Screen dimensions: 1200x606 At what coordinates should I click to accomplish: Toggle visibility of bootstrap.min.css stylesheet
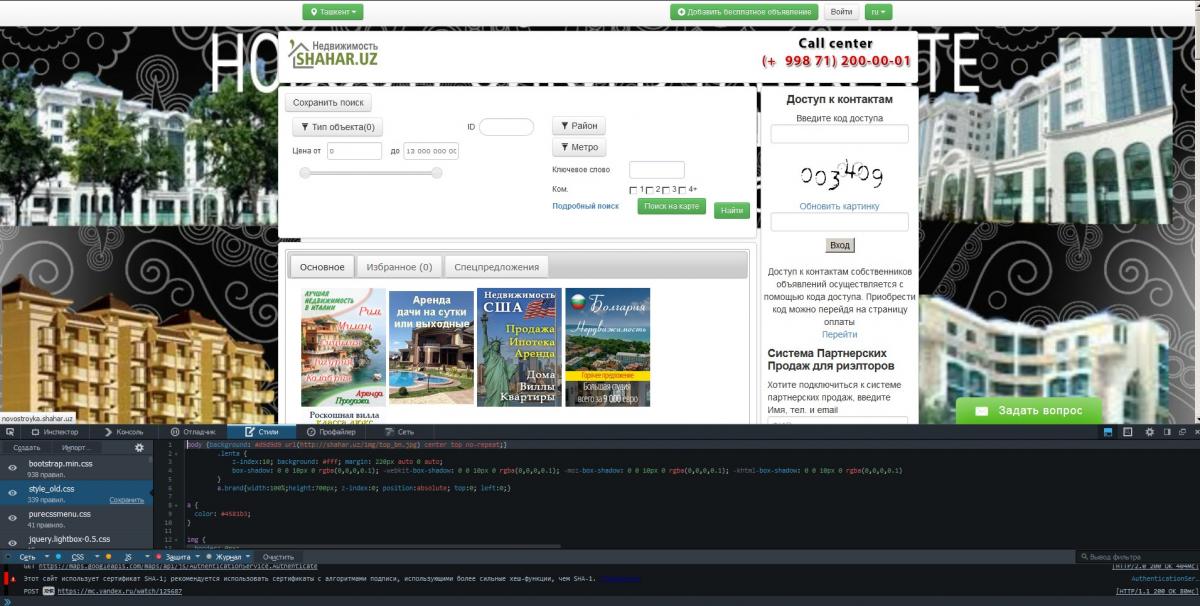point(13,469)
